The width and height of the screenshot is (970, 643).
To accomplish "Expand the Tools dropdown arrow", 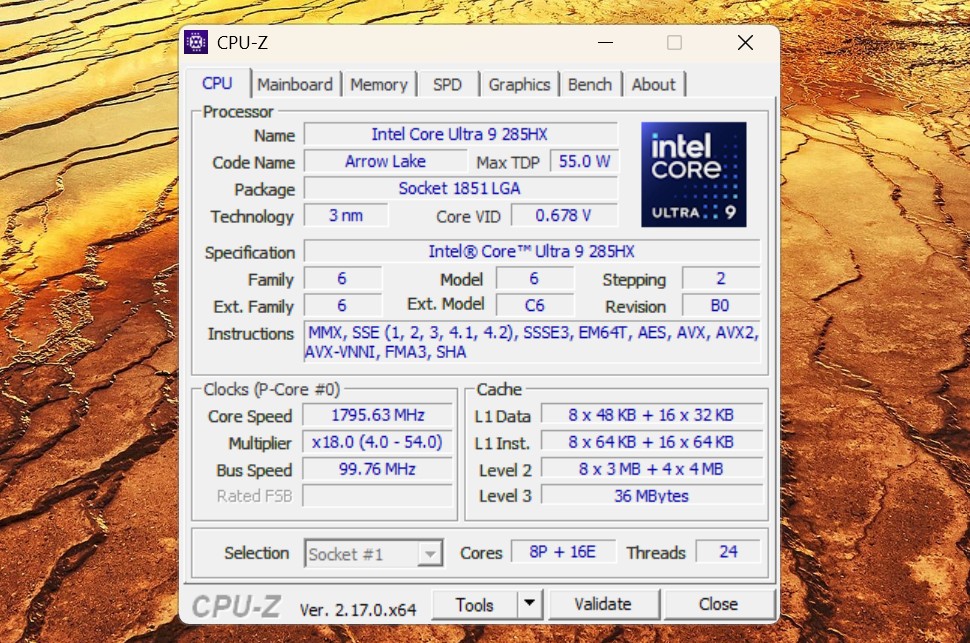I will click(530, 605).
